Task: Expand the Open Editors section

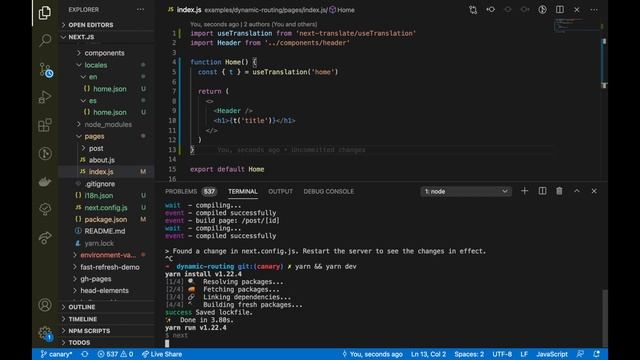Action: pyautogui.click(x=107, y=25)
